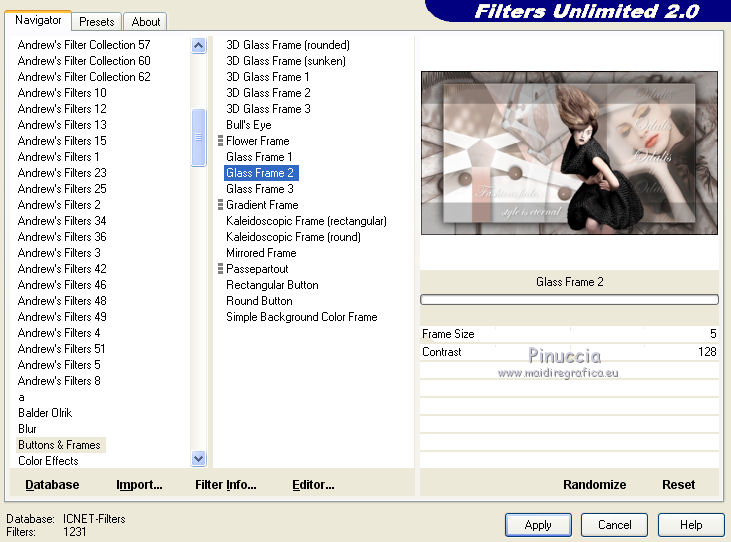Screen dimensions: 731x542
Task: Adjust the Contrast slider
Action: pos(569,352)
